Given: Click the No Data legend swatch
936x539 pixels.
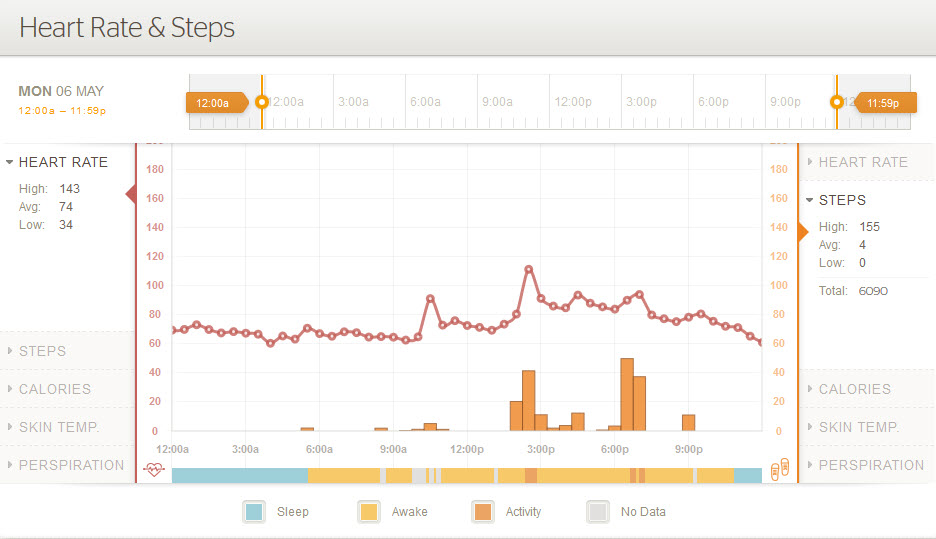Looking at the screenshot, I should tap(598, 512).
